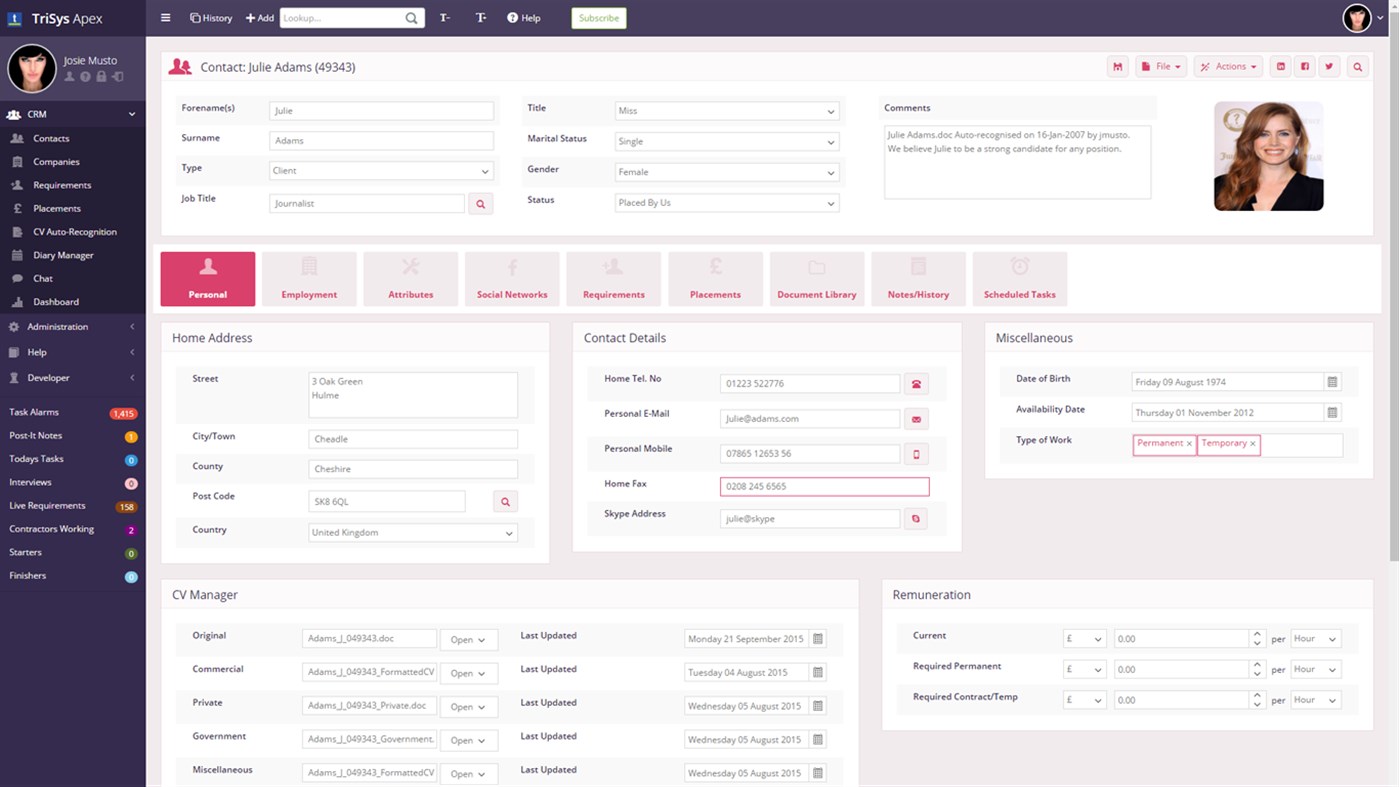Open the Placements tab
The image size is (1399, 787).
click(x=715, y=278)
